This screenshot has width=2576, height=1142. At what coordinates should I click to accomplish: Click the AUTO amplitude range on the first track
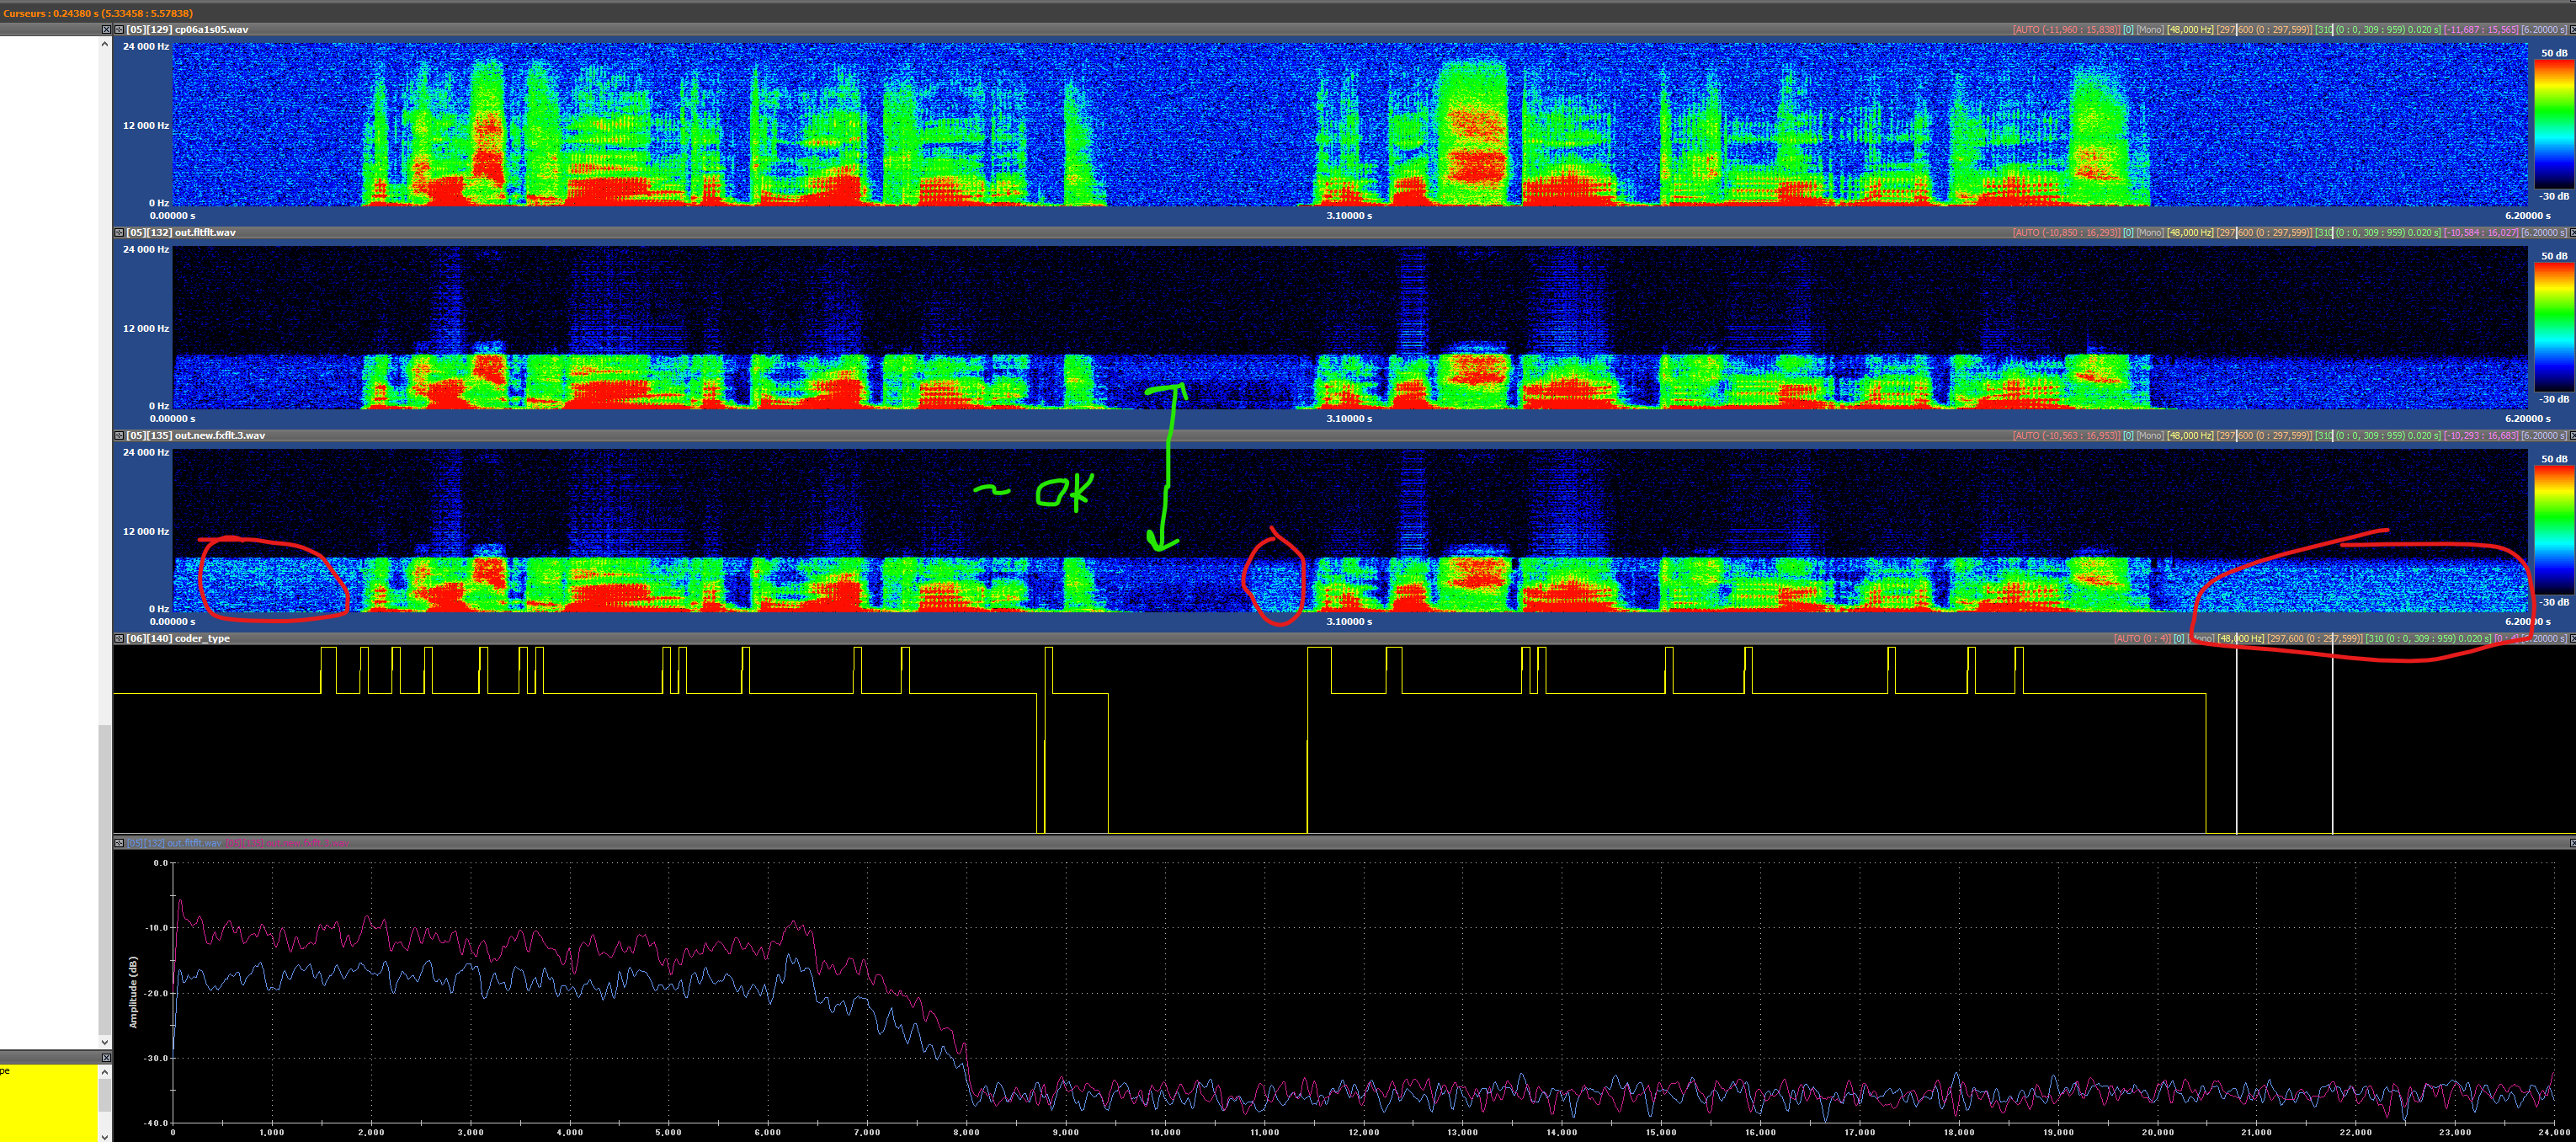2065,30
